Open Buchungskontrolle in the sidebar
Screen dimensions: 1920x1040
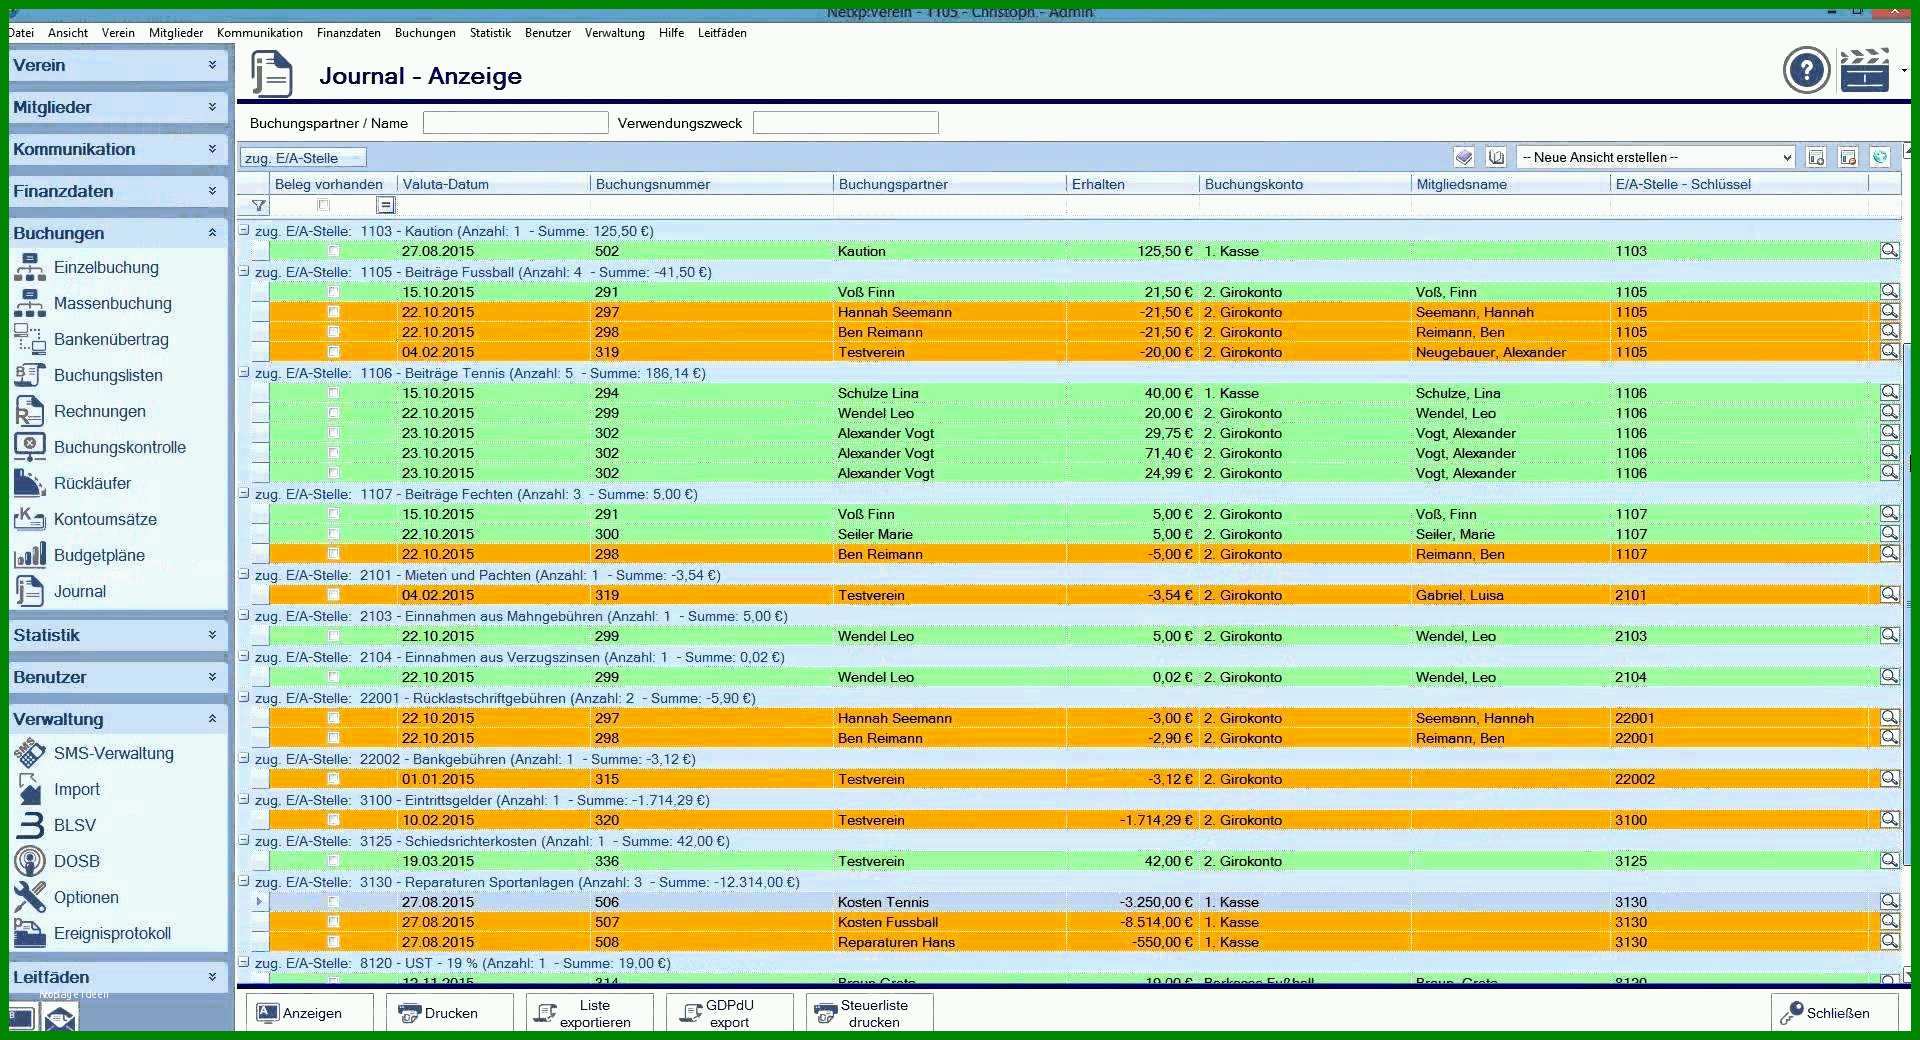click(119, 448)
